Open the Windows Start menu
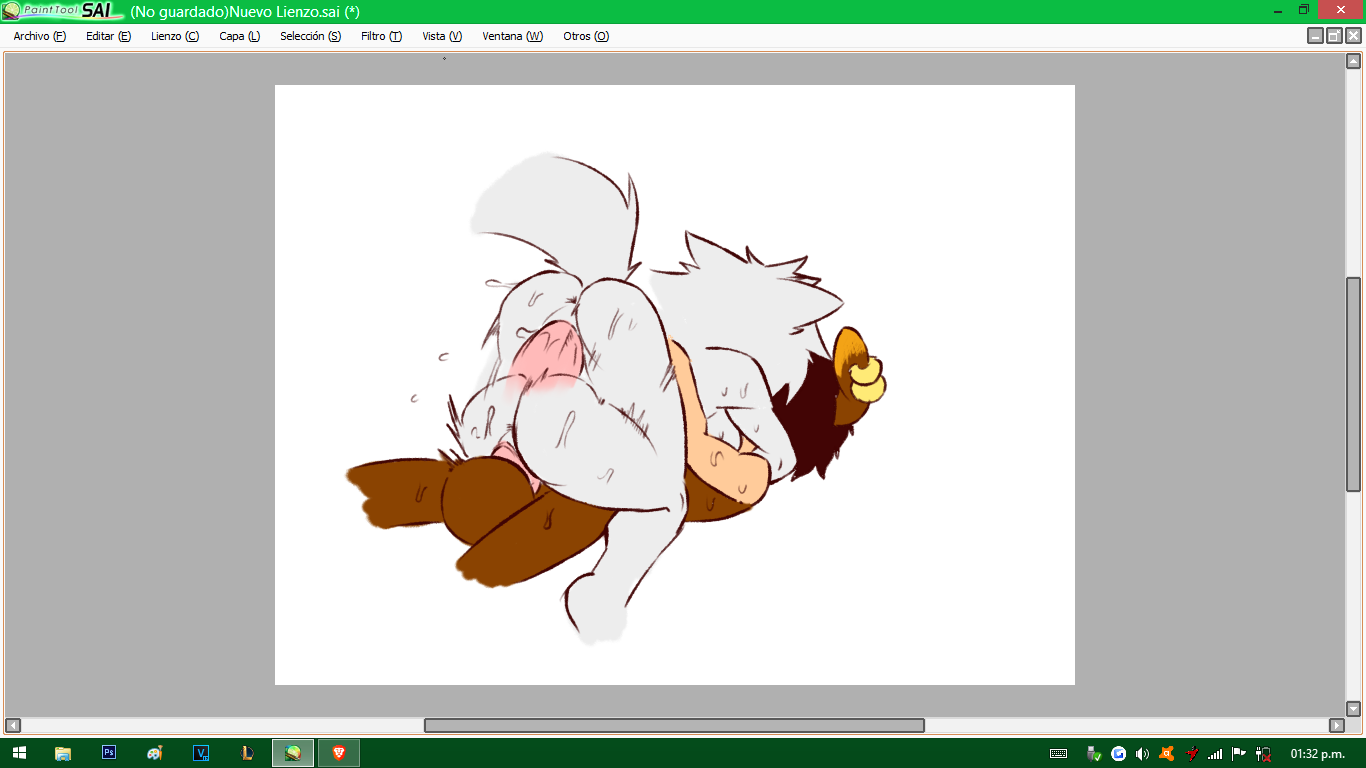This screenshot has height=768, width=1366. (x=19, y=753)
